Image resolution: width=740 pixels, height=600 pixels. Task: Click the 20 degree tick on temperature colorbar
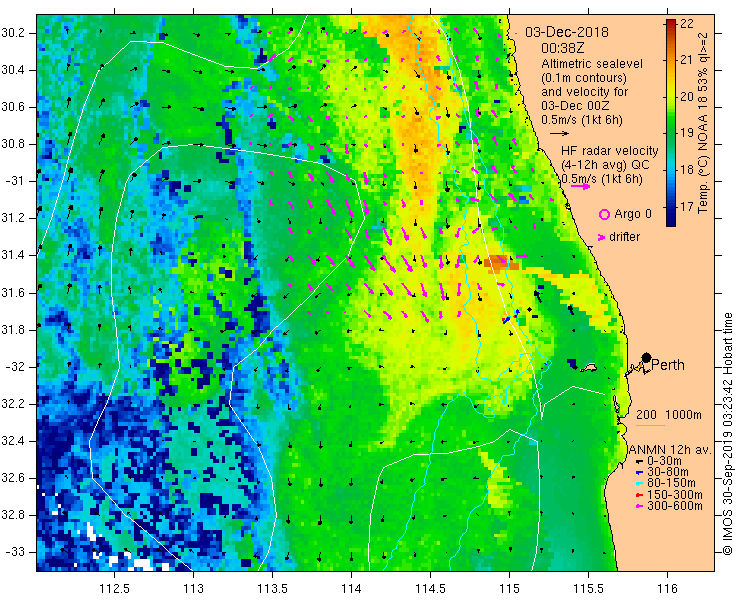687,96
